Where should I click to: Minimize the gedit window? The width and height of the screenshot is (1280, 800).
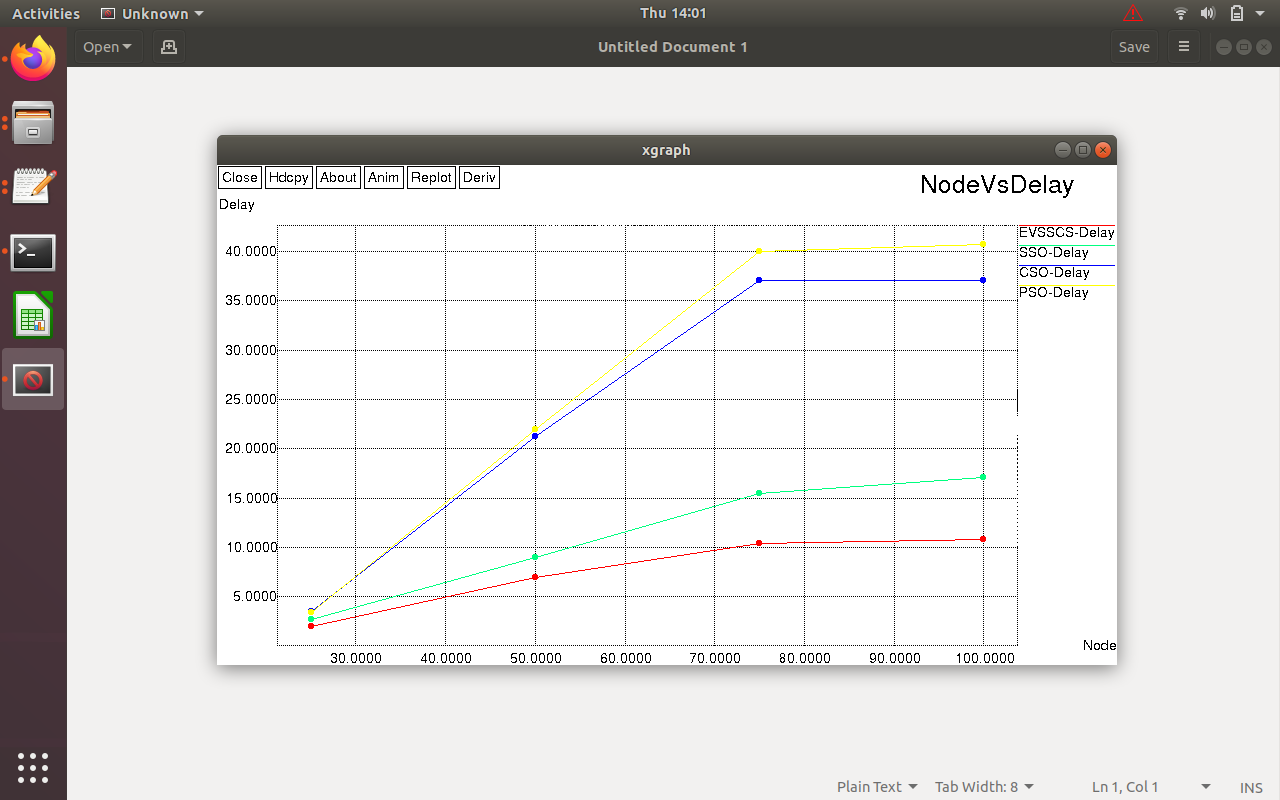point(1224,47)
